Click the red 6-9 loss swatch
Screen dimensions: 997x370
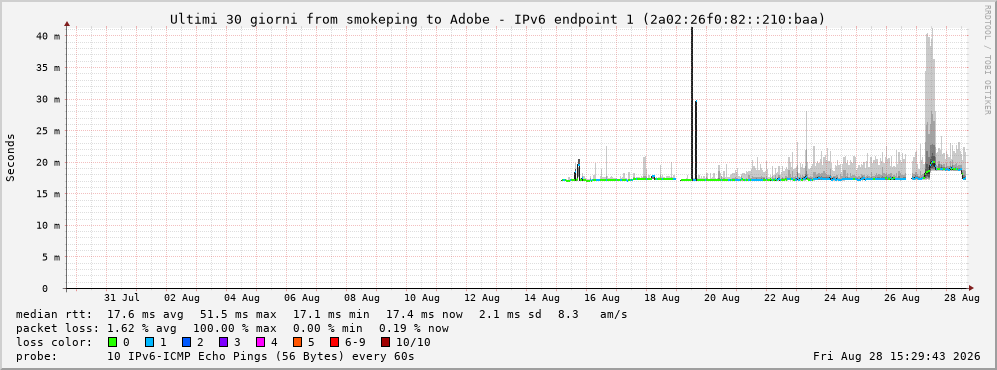click(x=334, y=343)
